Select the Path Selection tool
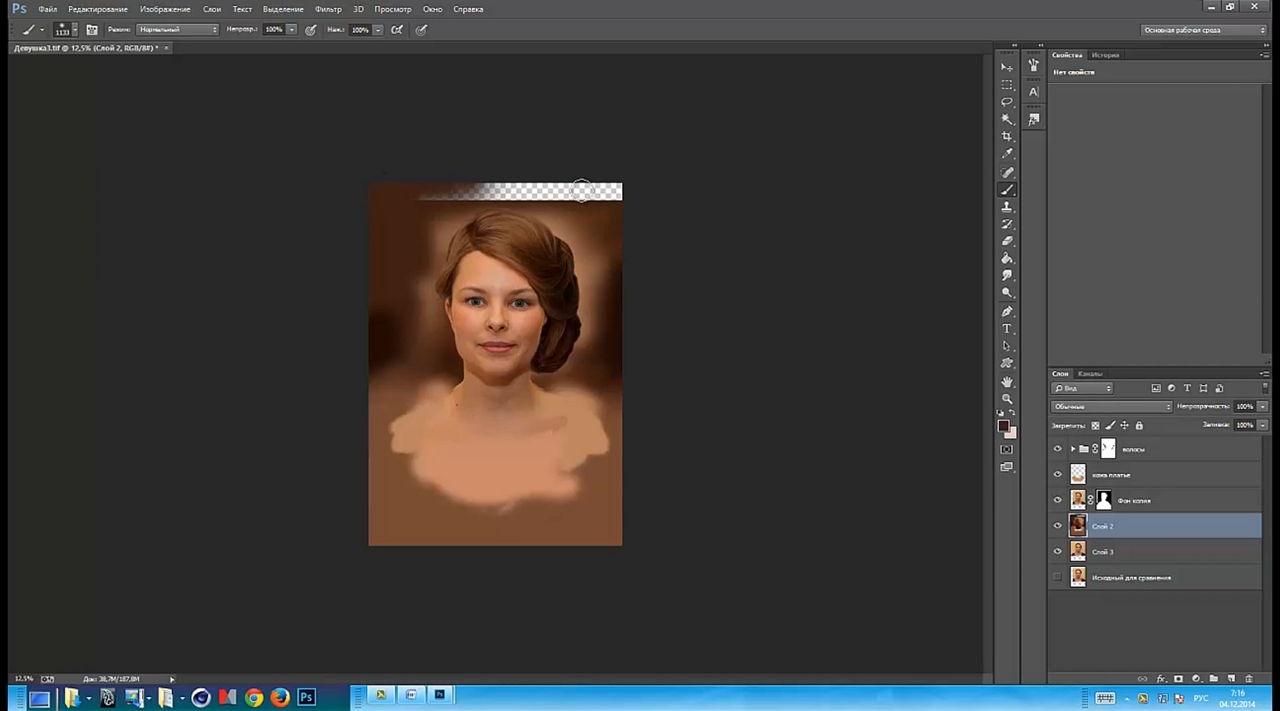 [1007, 346]
